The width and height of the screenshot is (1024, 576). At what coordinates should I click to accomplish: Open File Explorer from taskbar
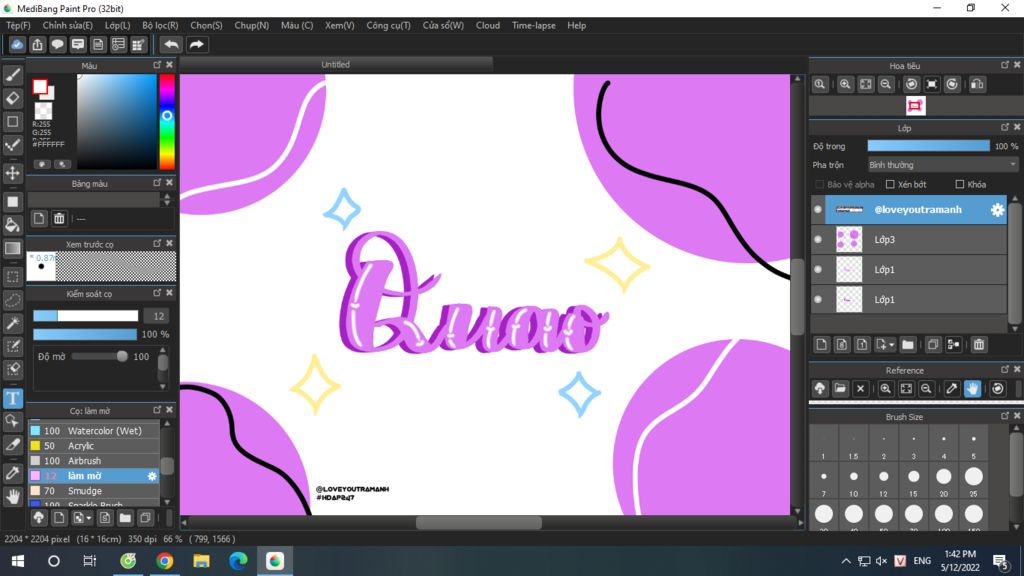tap(201, 561)
